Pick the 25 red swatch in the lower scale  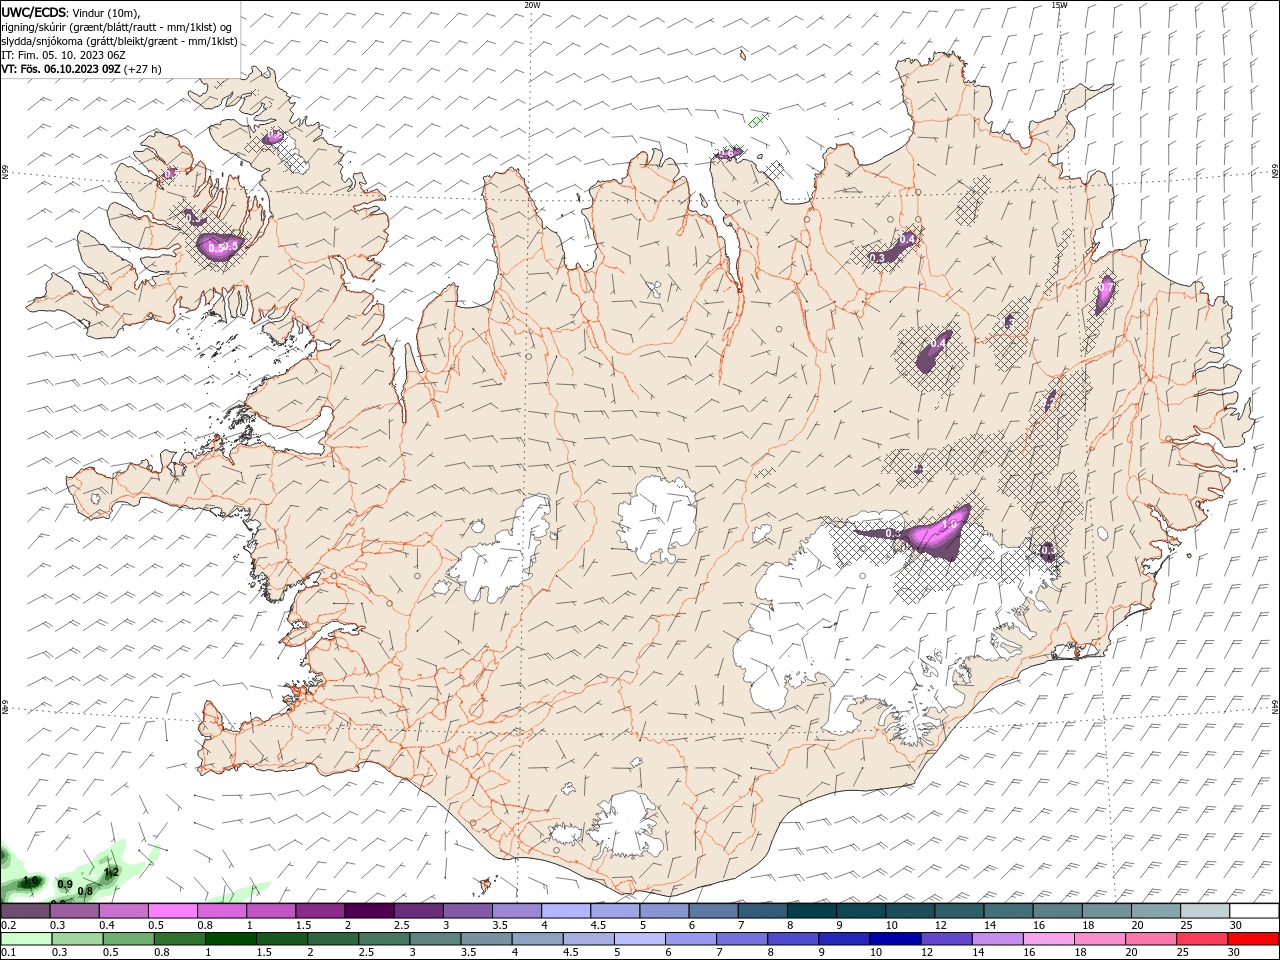coord(1203,939)
